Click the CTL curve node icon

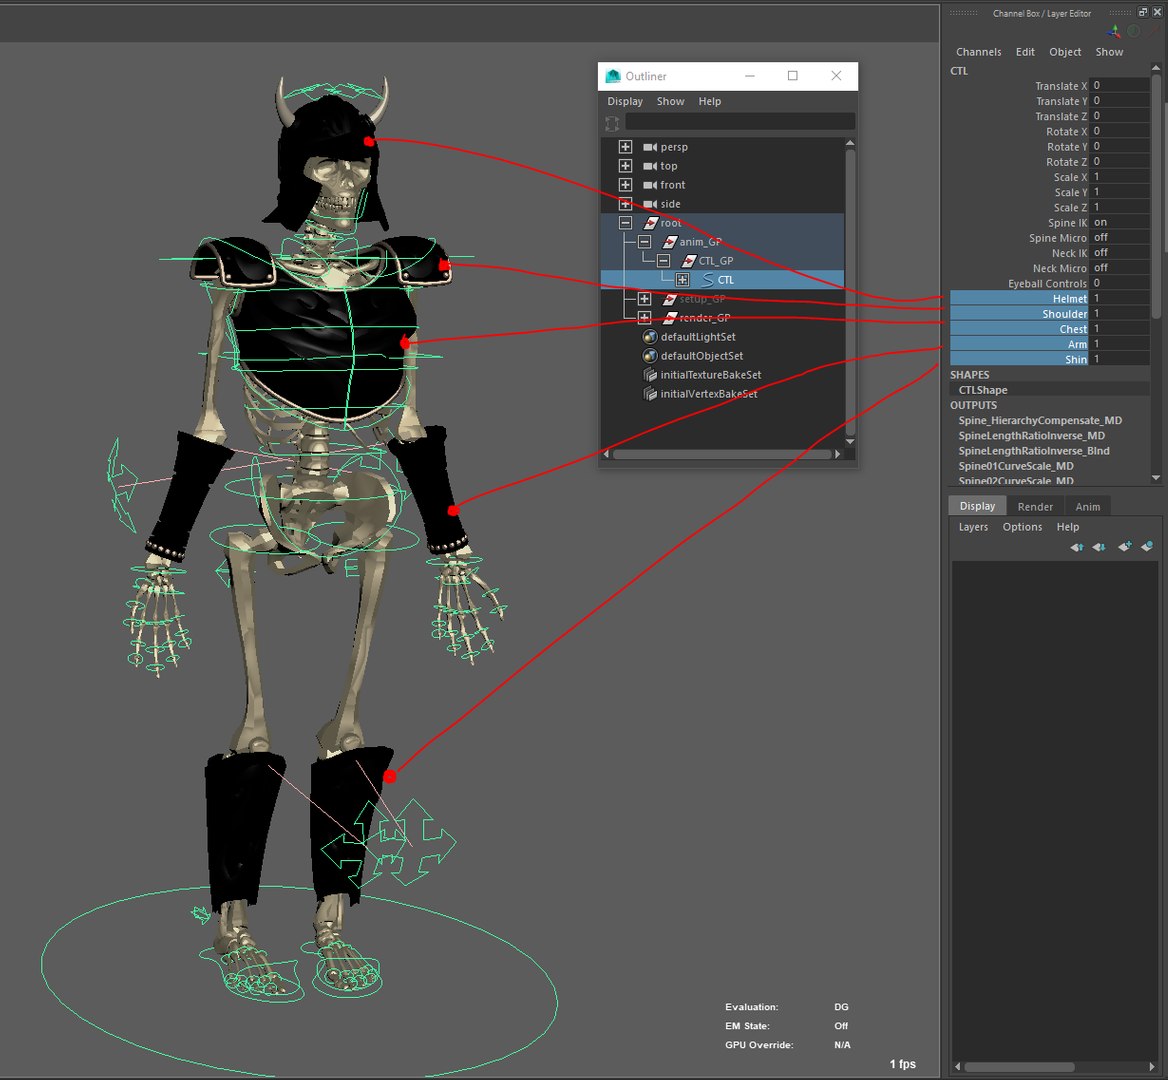(708, 280)
